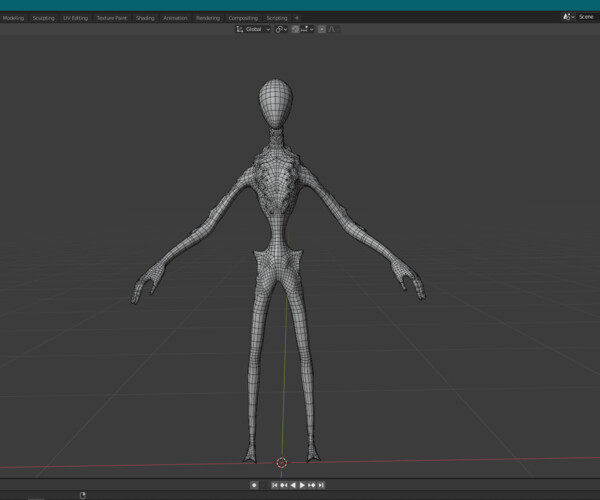
Task: Jump to the timeline end frame
Action: [321, 485]
